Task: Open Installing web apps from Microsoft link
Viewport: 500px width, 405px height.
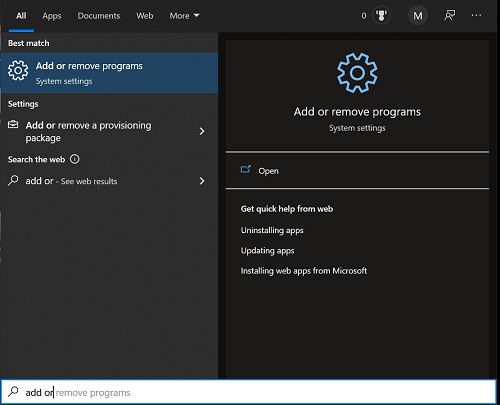Action: (304, 271)
